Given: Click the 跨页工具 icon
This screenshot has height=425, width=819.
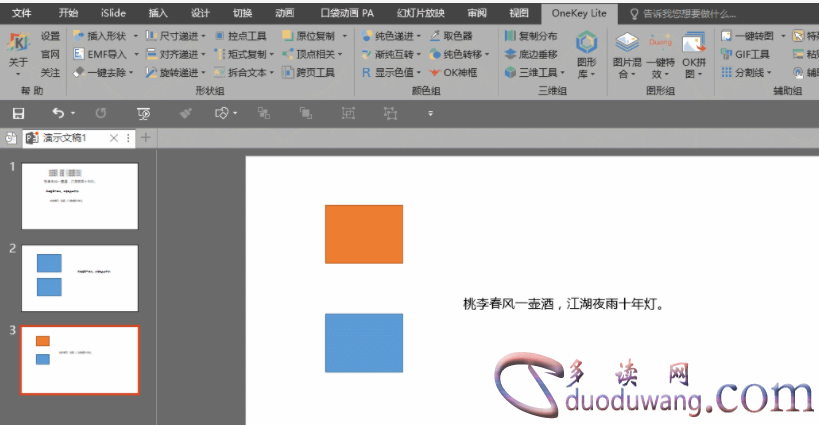Looking at the screenshot, I should (x=309, y=73).
